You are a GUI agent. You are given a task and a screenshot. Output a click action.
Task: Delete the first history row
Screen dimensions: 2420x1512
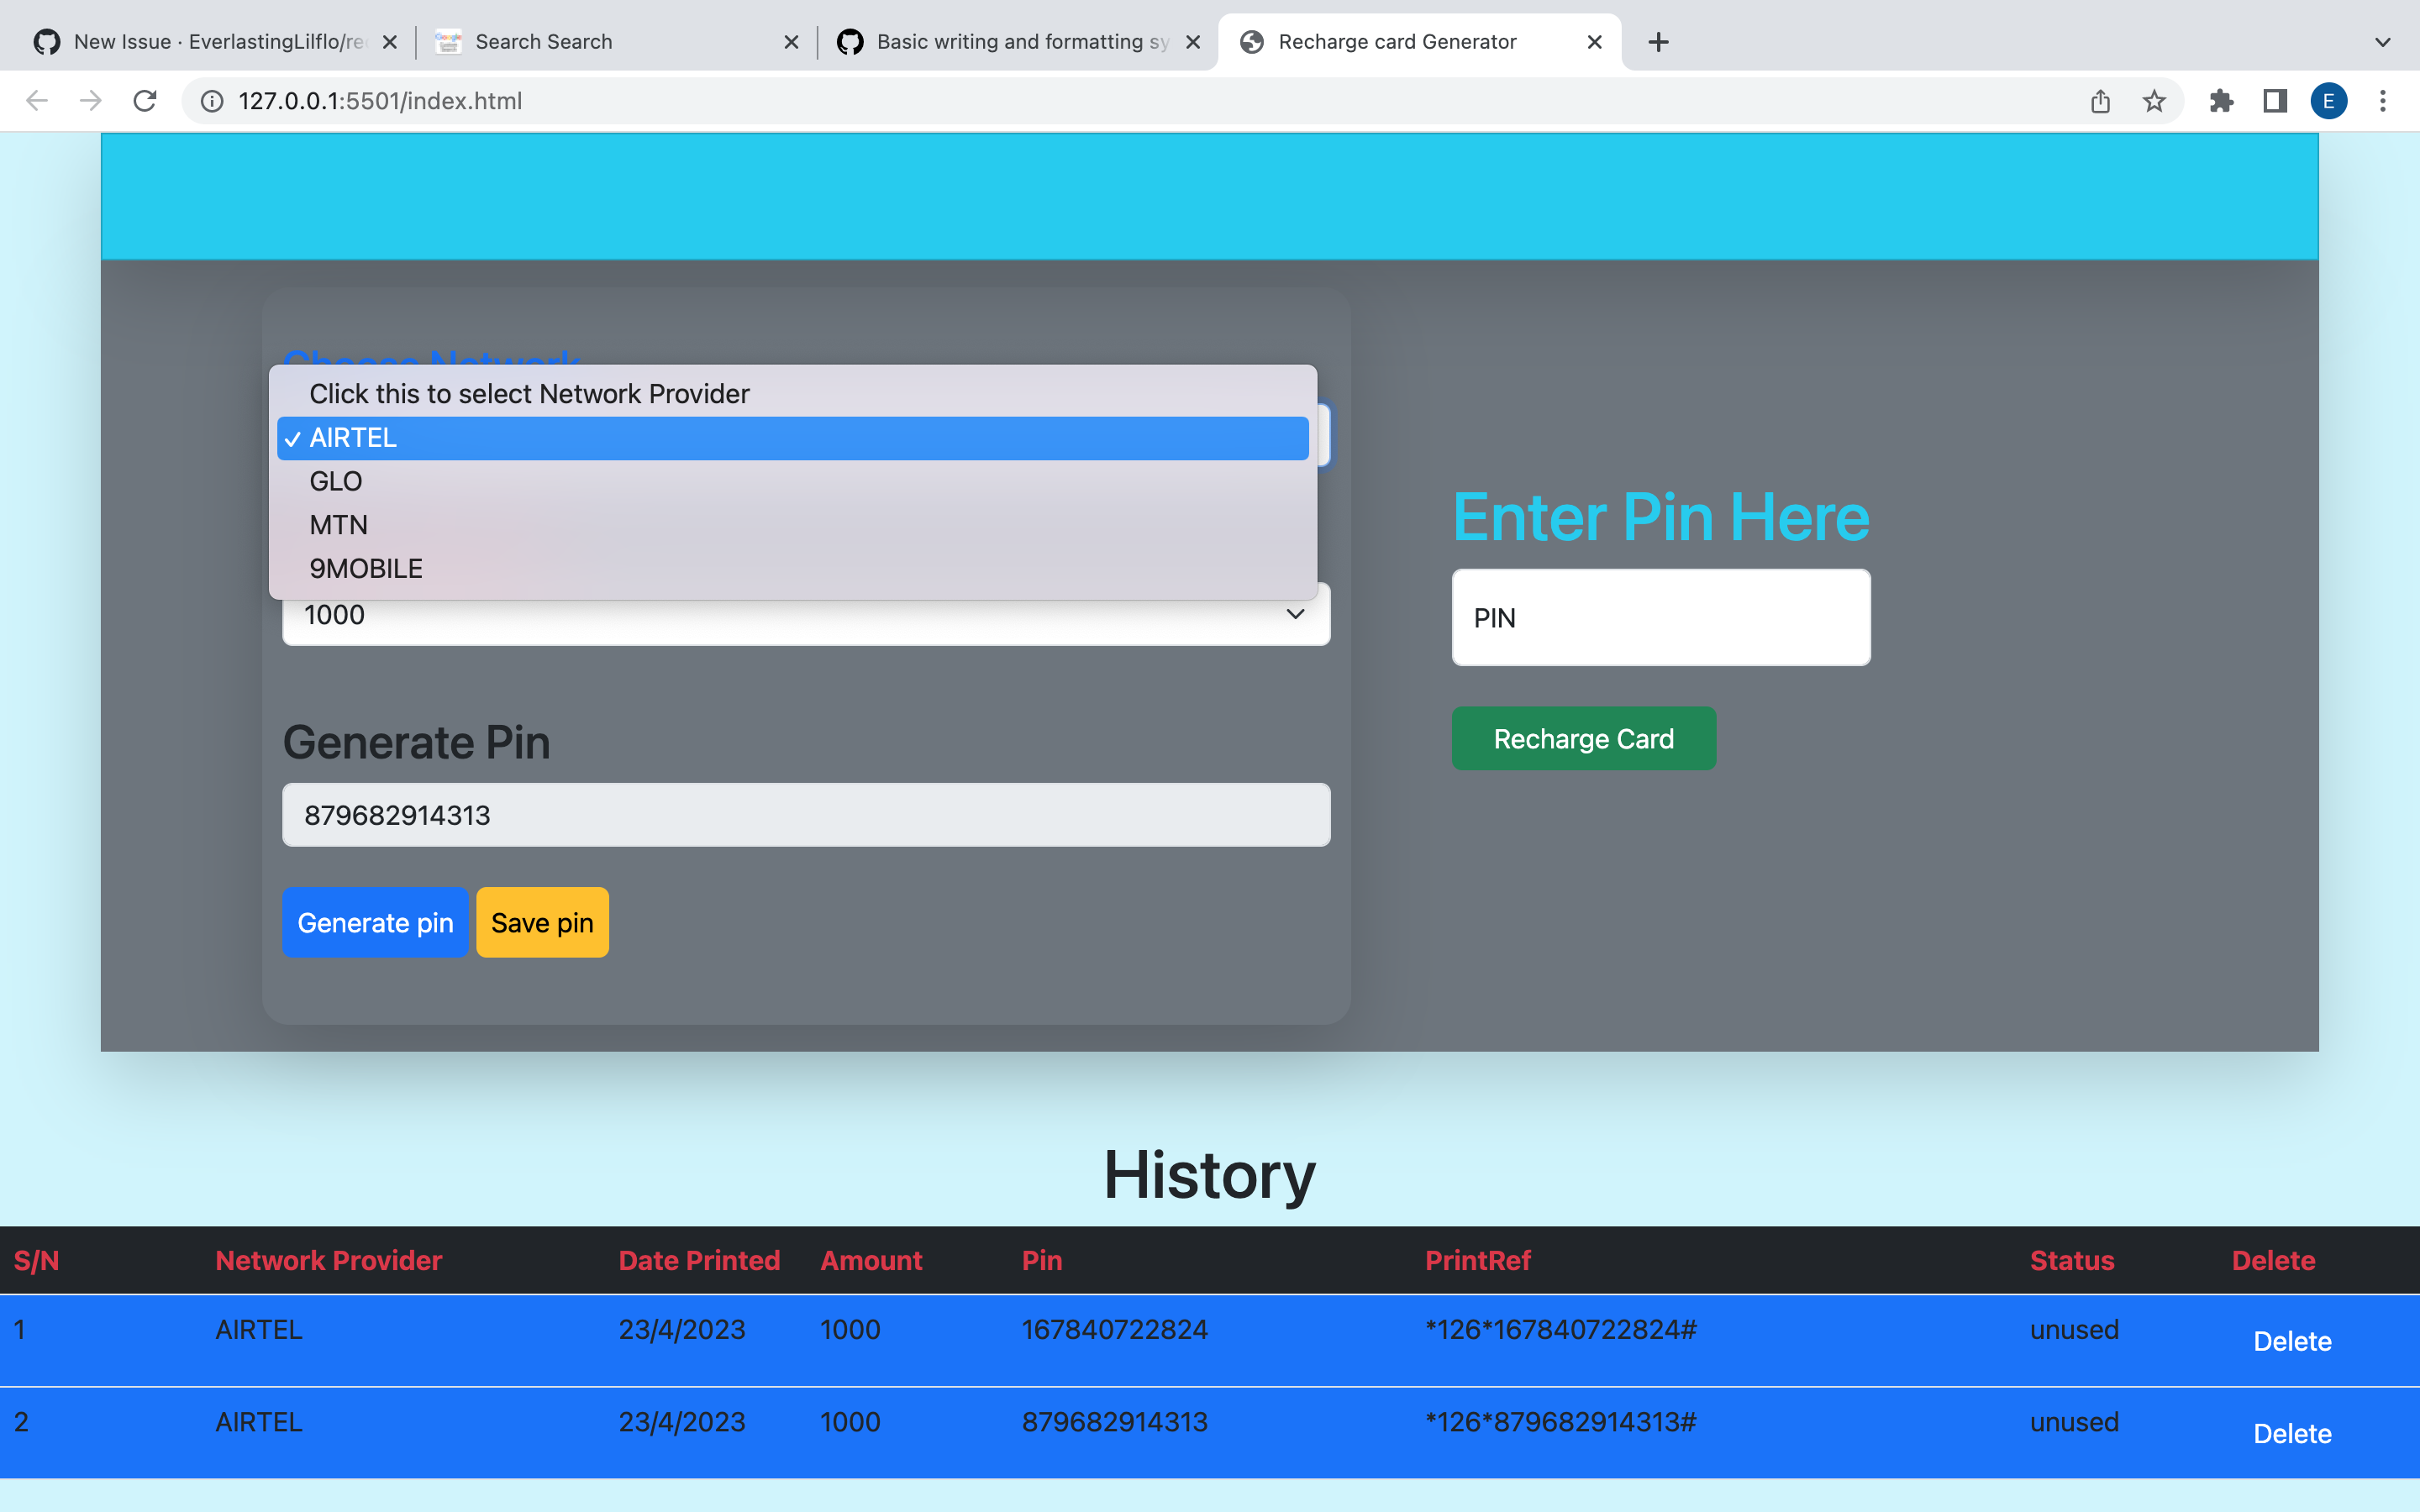click(2291, 1341)
